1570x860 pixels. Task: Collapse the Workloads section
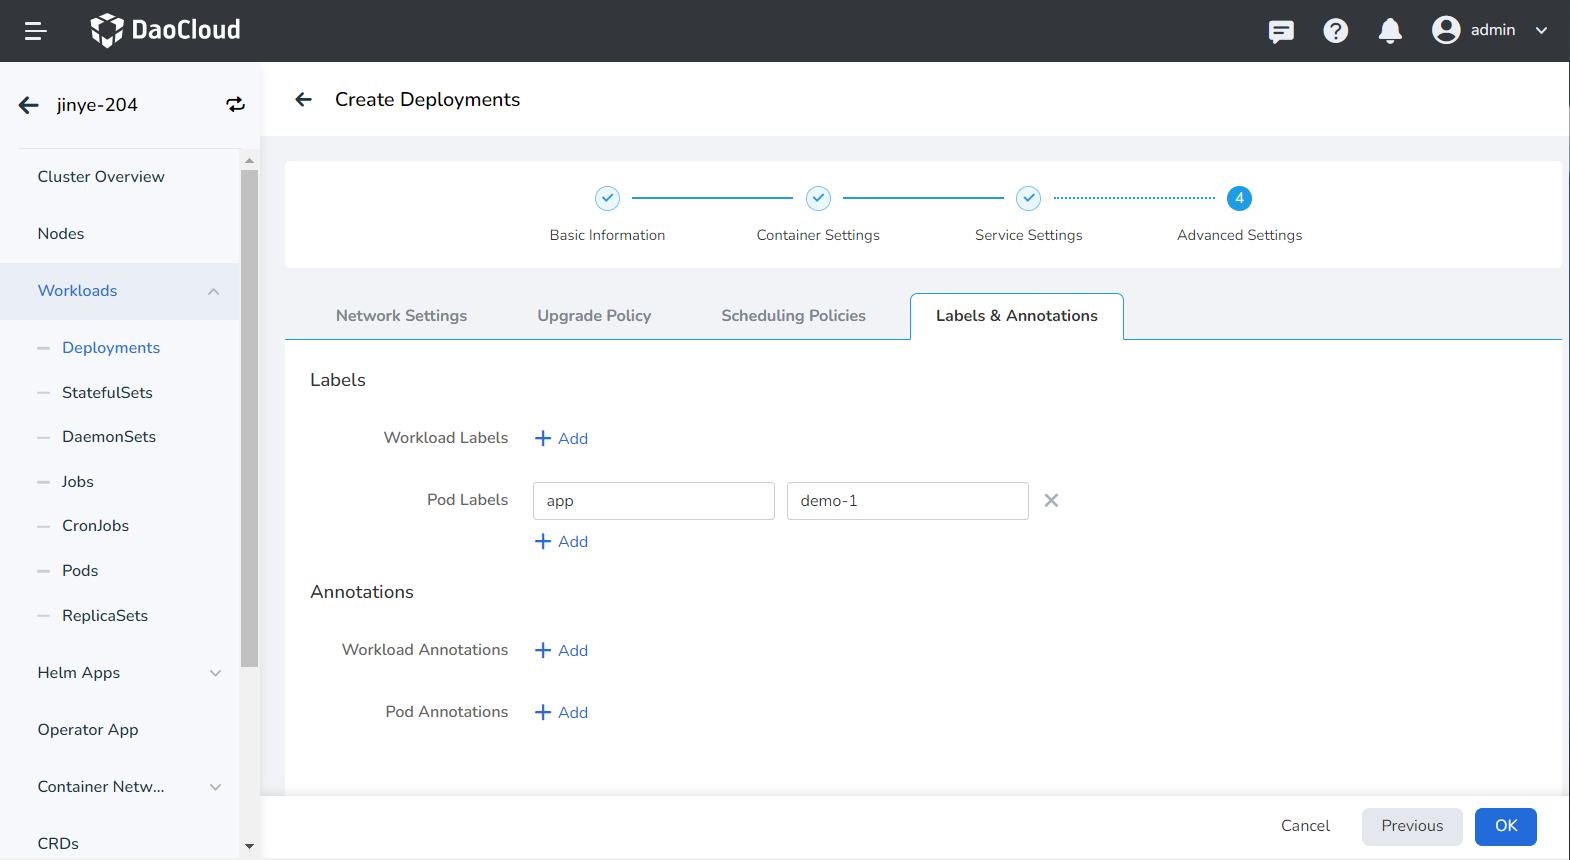pyautogui.click(x=213, y=291)
